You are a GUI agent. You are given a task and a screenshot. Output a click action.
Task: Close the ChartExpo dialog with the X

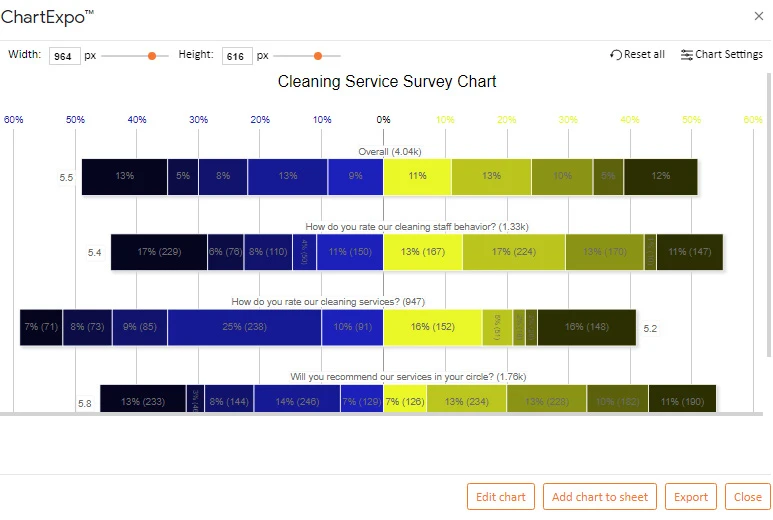point(759,16)
